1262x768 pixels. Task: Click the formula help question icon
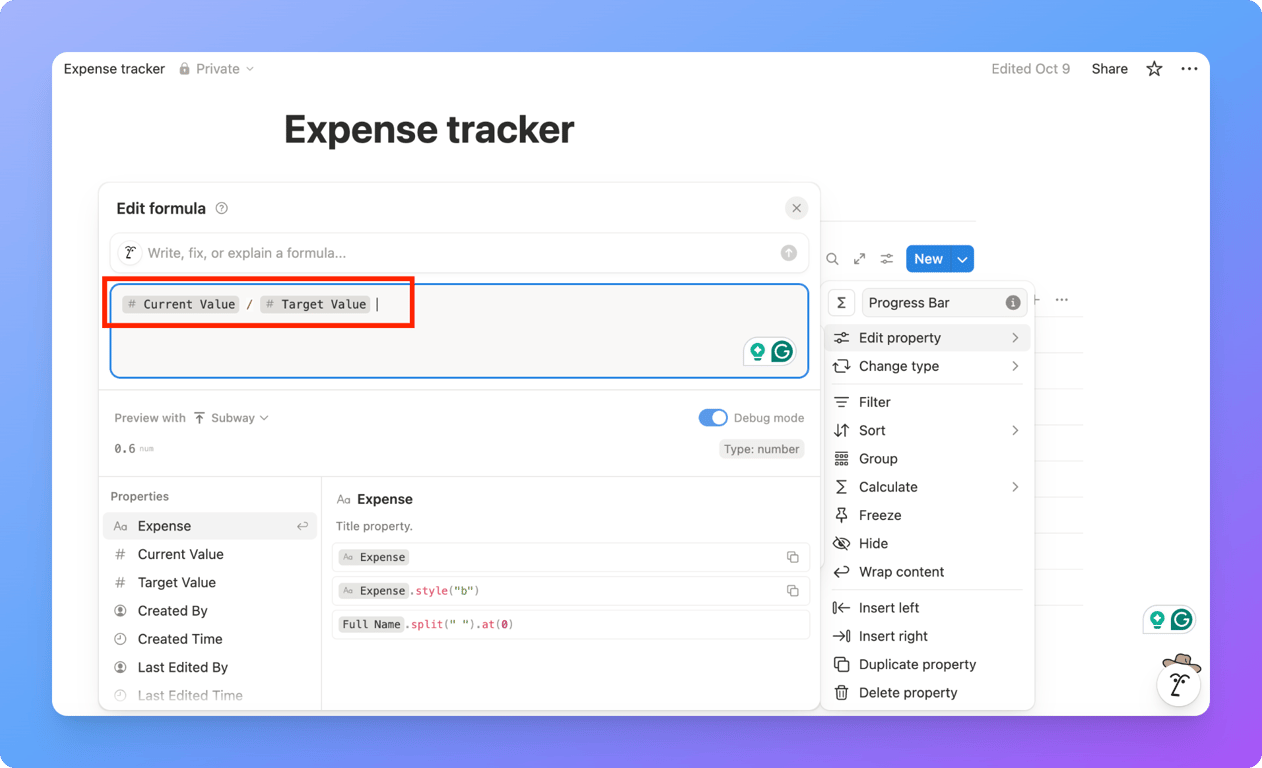click(222, 208)
